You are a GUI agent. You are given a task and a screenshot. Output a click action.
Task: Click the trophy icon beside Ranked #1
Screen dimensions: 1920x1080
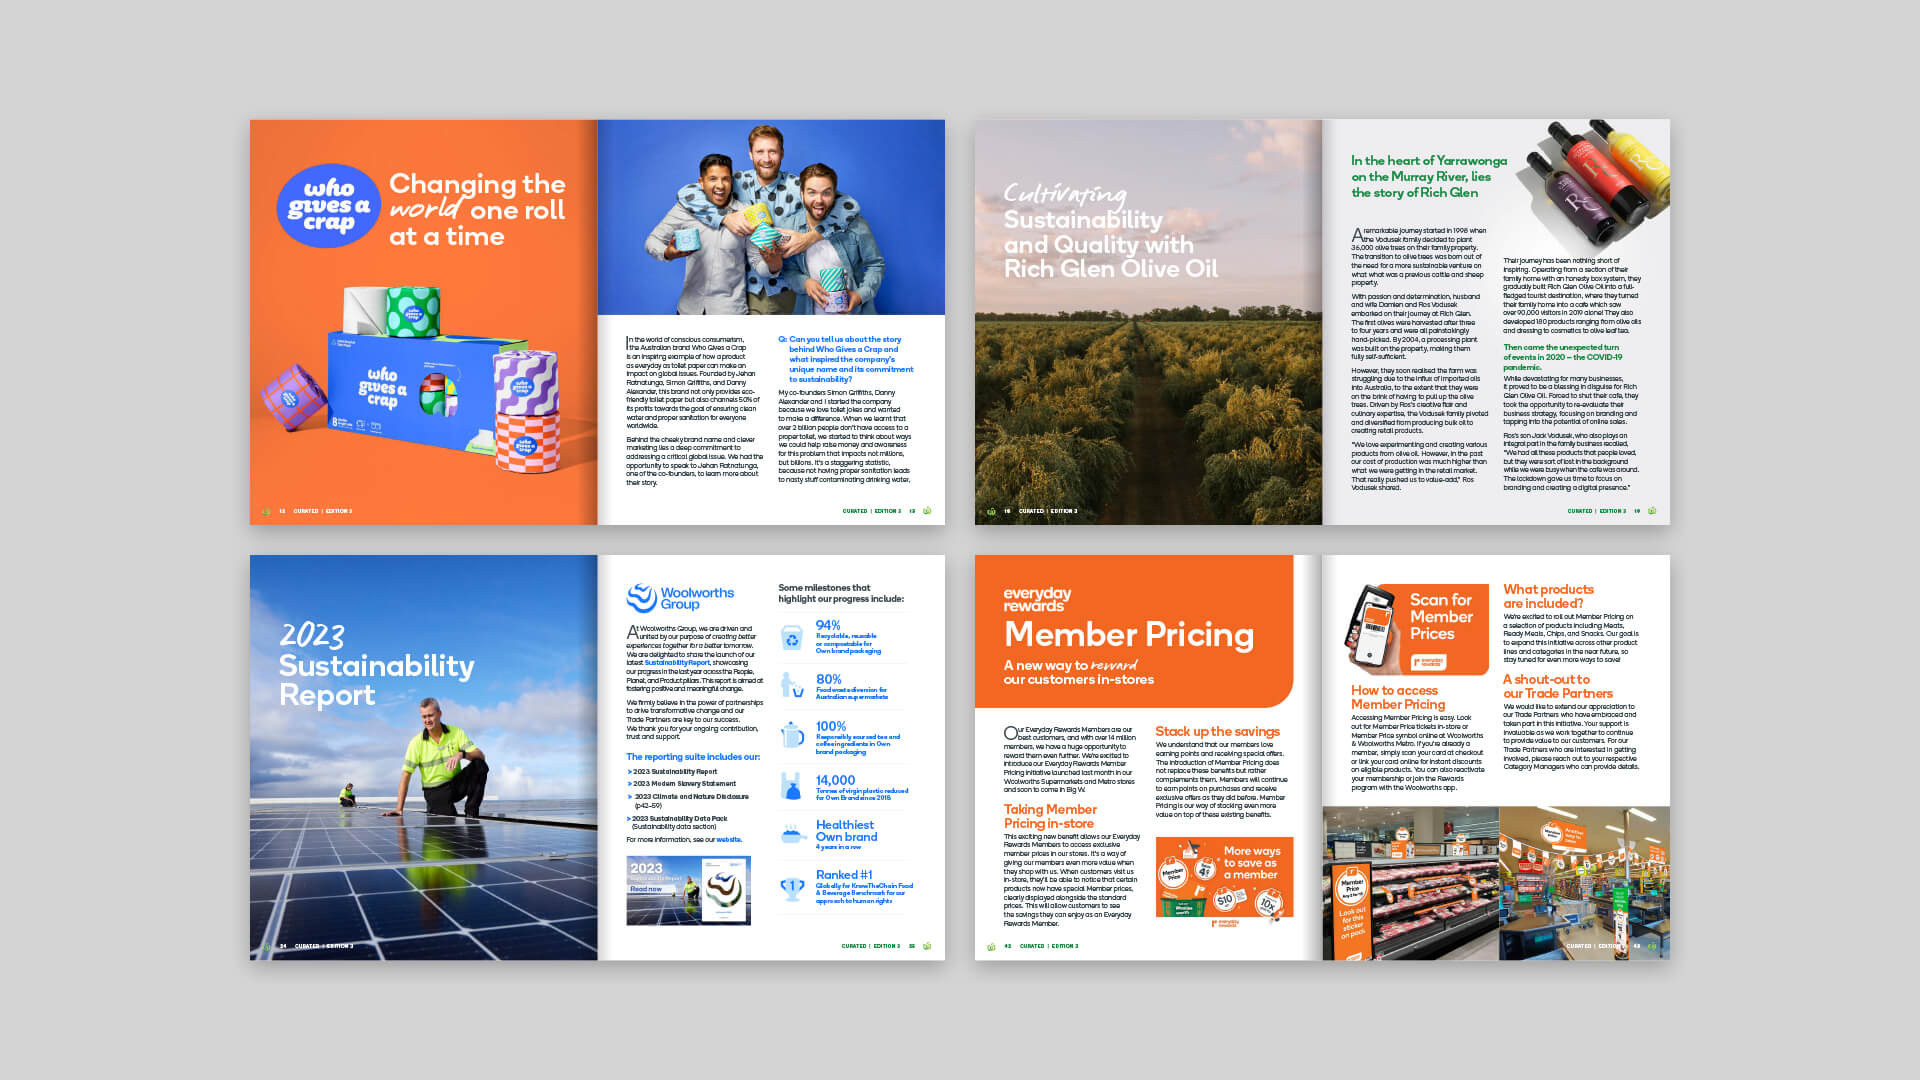[792, 887]
